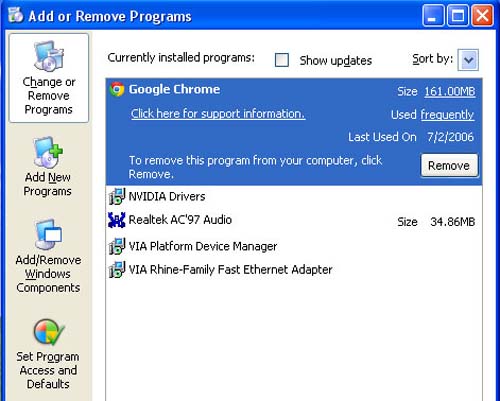The width and height of the screenshot is (500, 401).
Task: Select VIA Rhine-Family Fast Ethernet Adapter entry
Action: pos(294,270)
